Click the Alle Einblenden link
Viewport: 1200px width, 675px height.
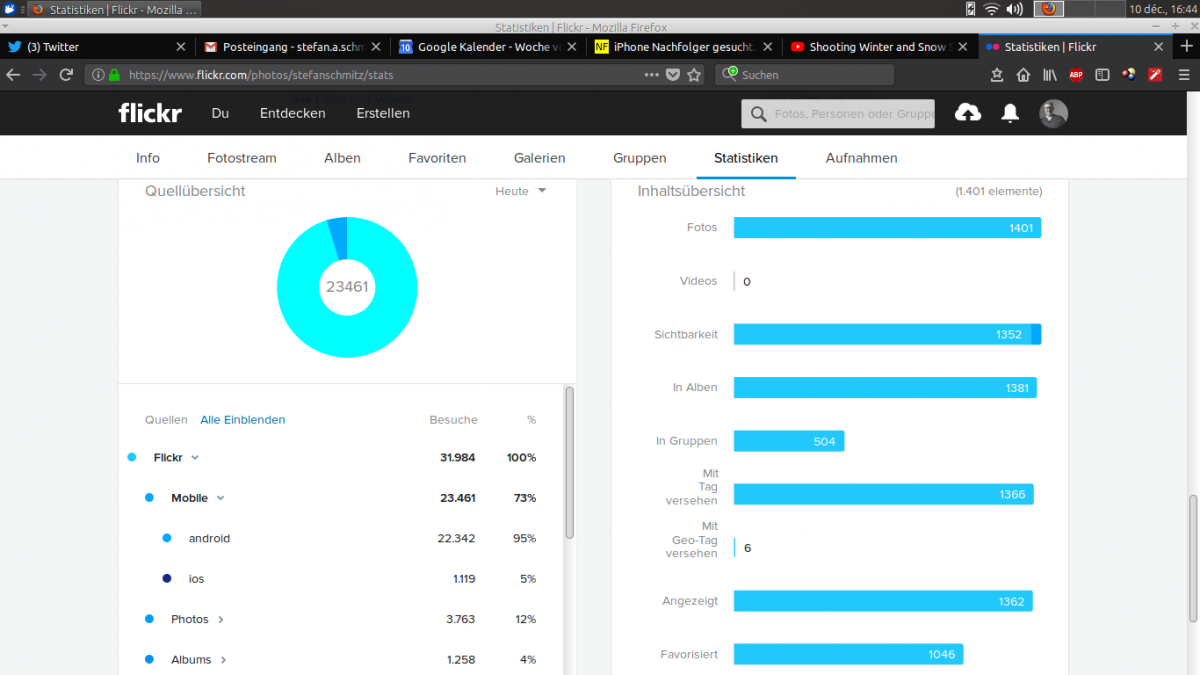point(243,420)
